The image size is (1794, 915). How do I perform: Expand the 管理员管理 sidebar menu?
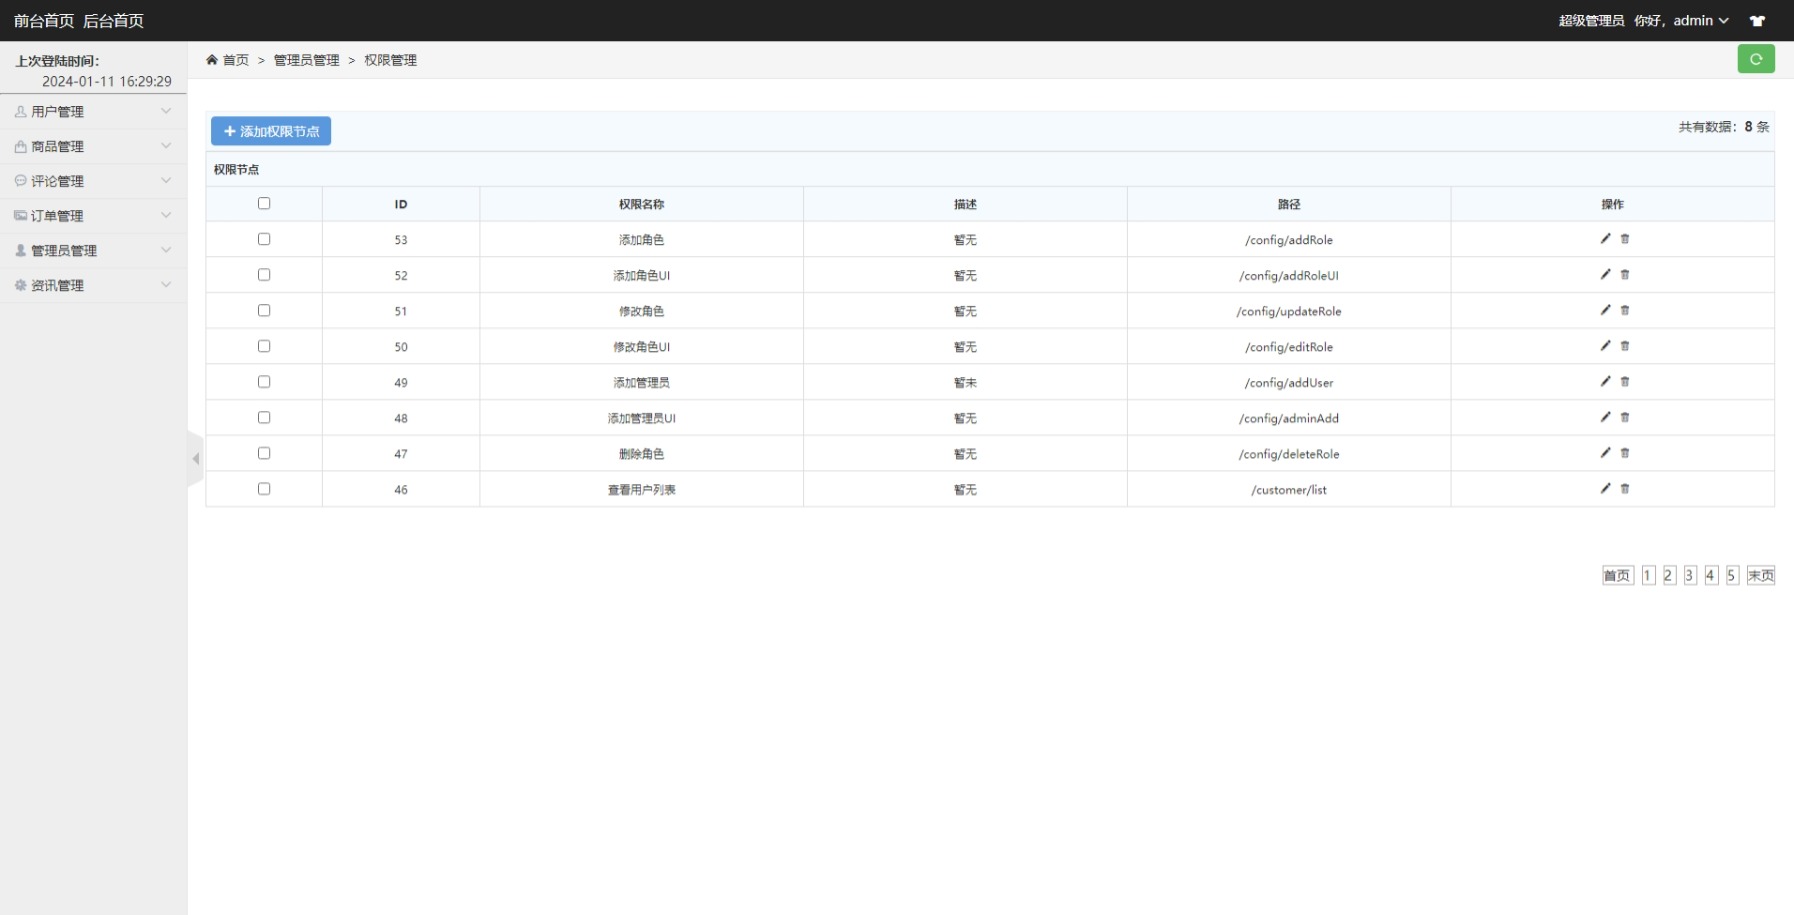pos(93,250)
